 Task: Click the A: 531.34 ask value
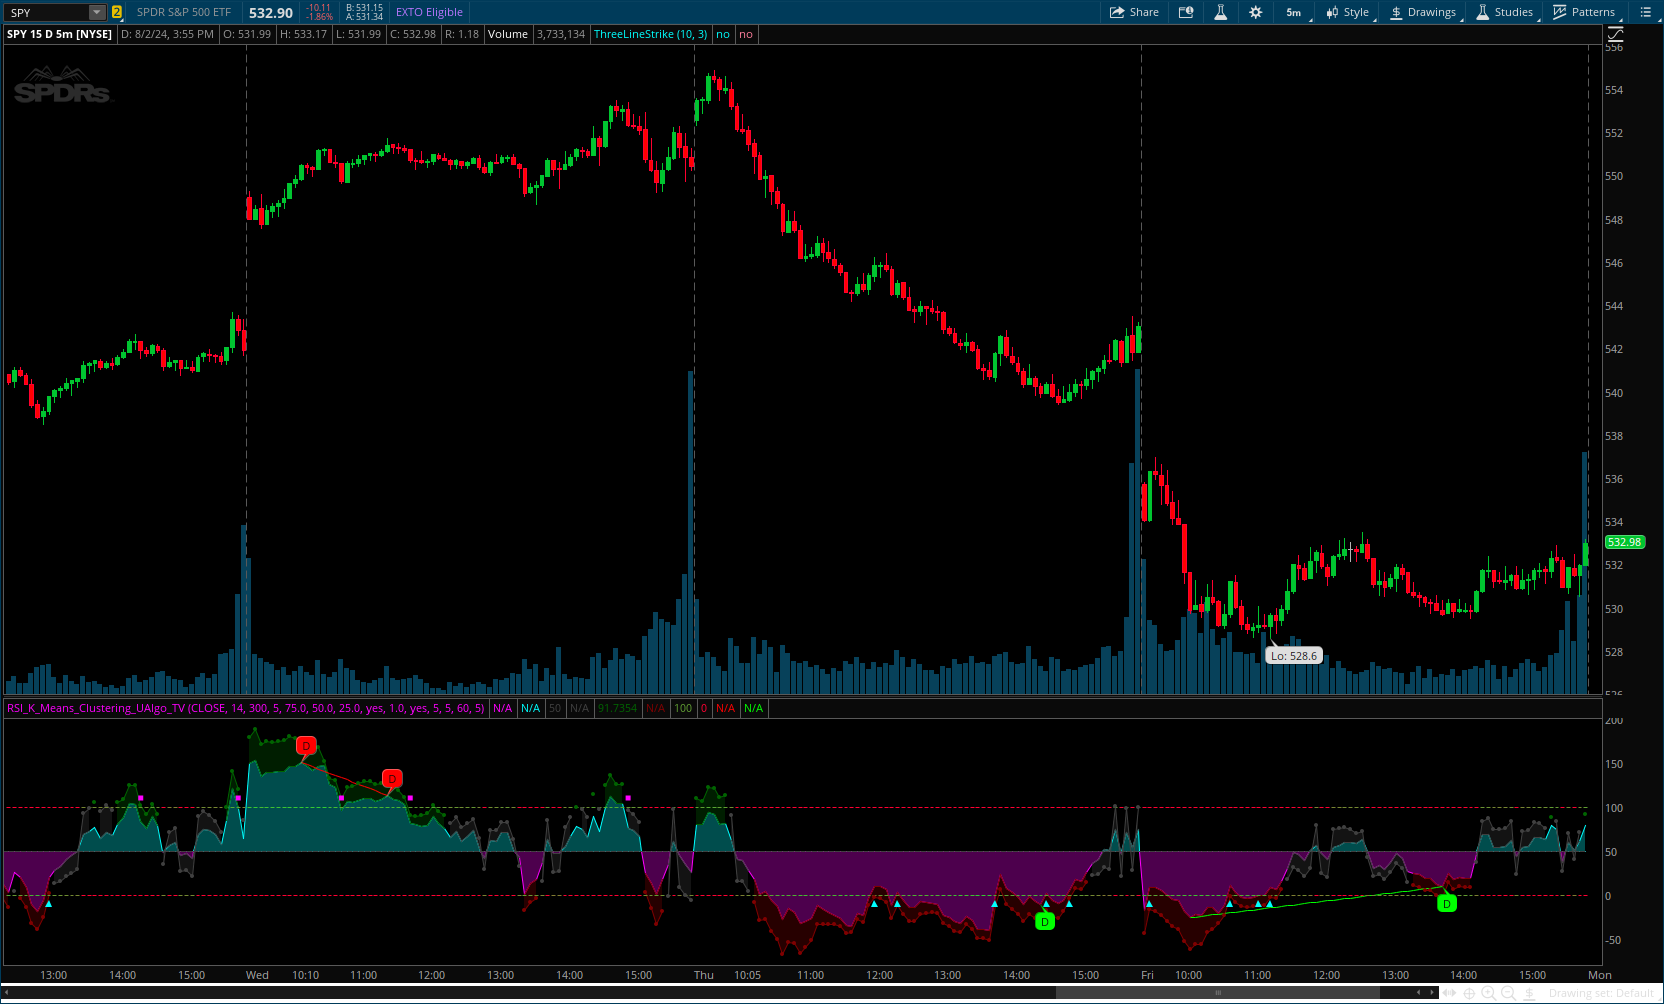(x=364, y=17)
